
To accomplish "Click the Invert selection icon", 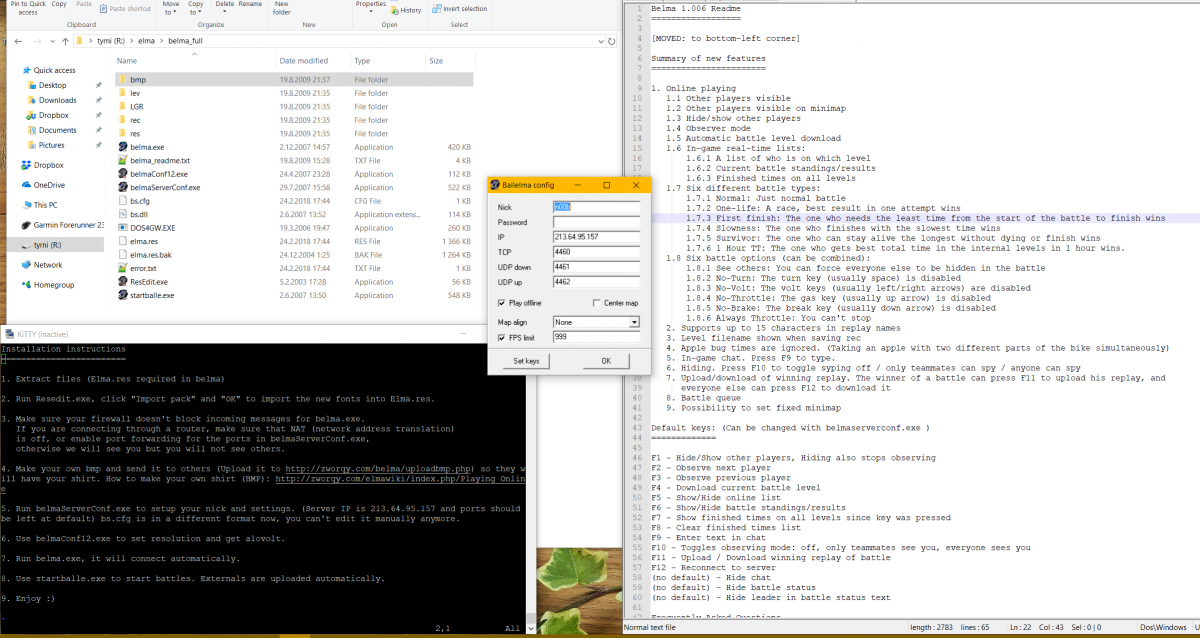I will [x=436, y=9].
